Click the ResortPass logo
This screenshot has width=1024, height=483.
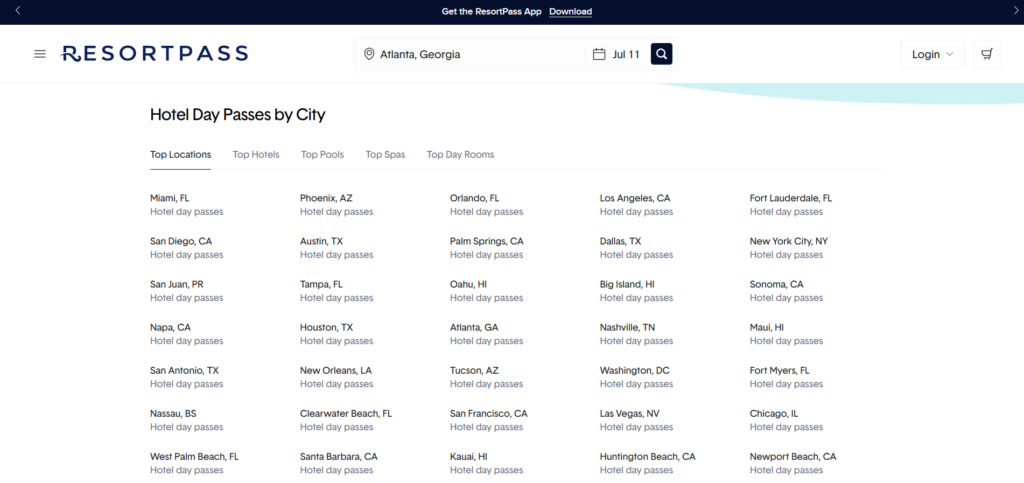click(x=154, y=54)
